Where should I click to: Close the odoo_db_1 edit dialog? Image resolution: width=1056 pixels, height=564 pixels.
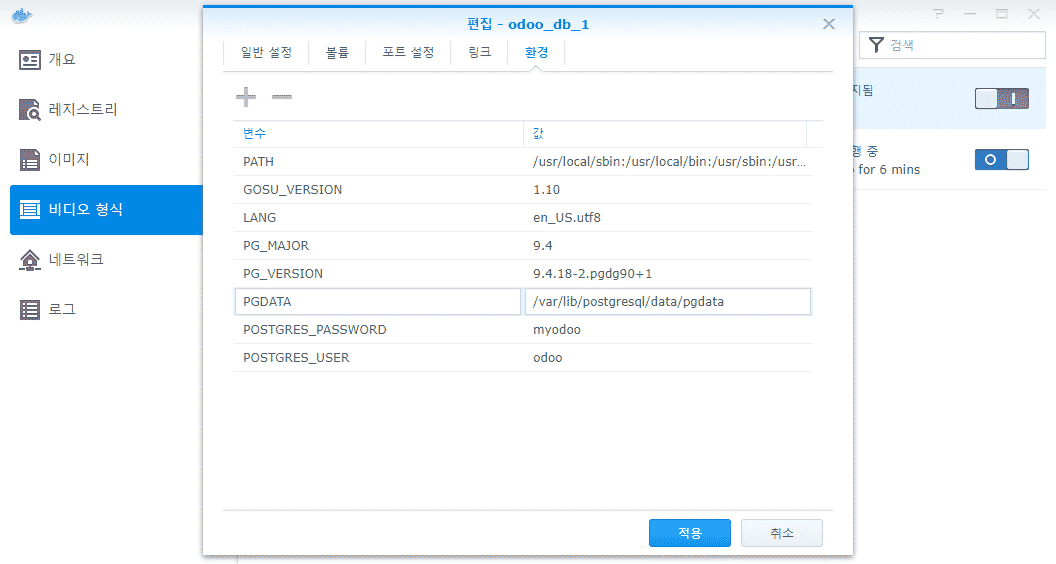point(828,24)
